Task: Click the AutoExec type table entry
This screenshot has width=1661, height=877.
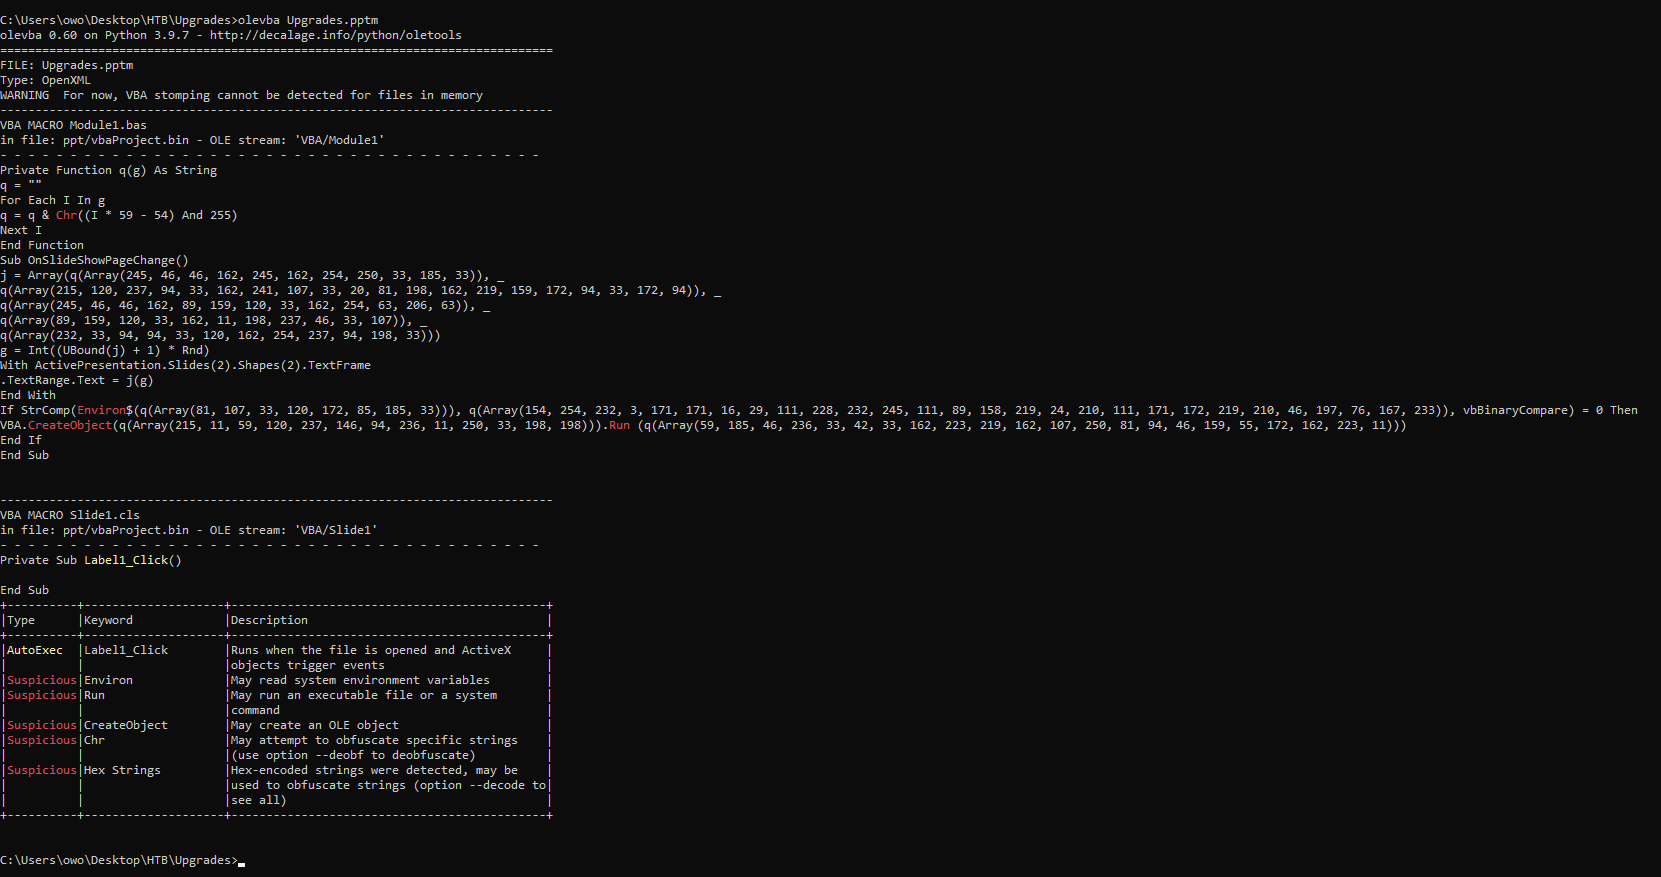Action: point(35,650)
